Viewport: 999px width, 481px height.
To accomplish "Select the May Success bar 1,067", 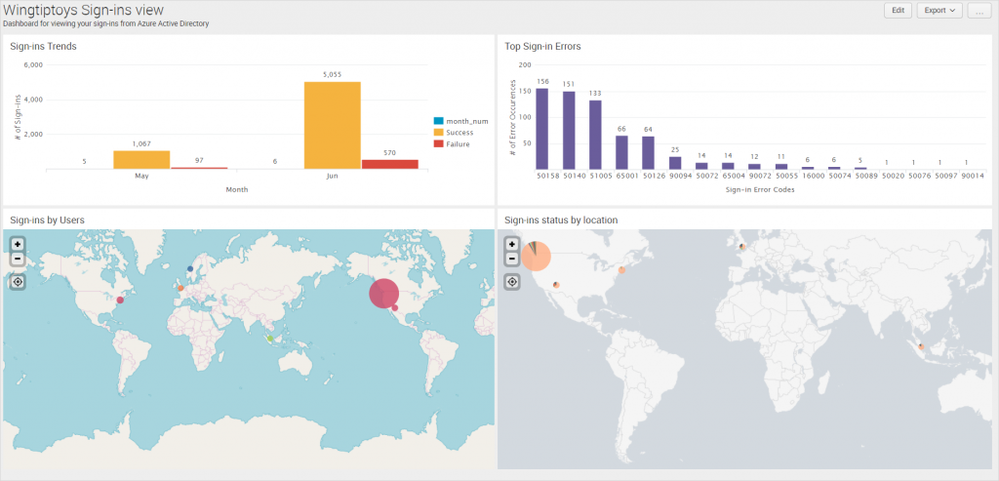I will click(141, 160).
